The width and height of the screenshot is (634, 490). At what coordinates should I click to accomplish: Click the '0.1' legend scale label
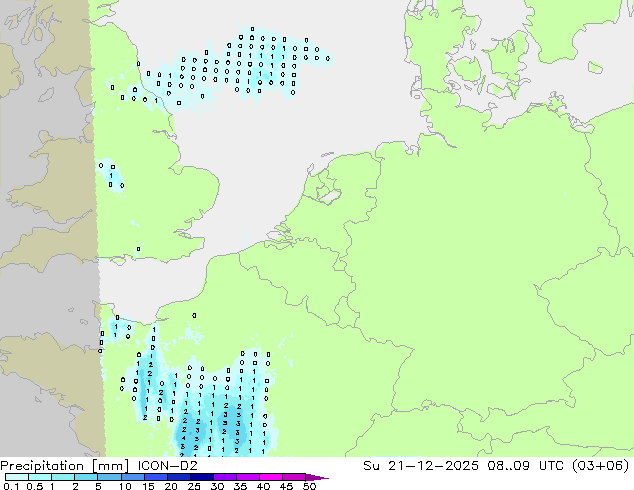(x=11, y=486)
